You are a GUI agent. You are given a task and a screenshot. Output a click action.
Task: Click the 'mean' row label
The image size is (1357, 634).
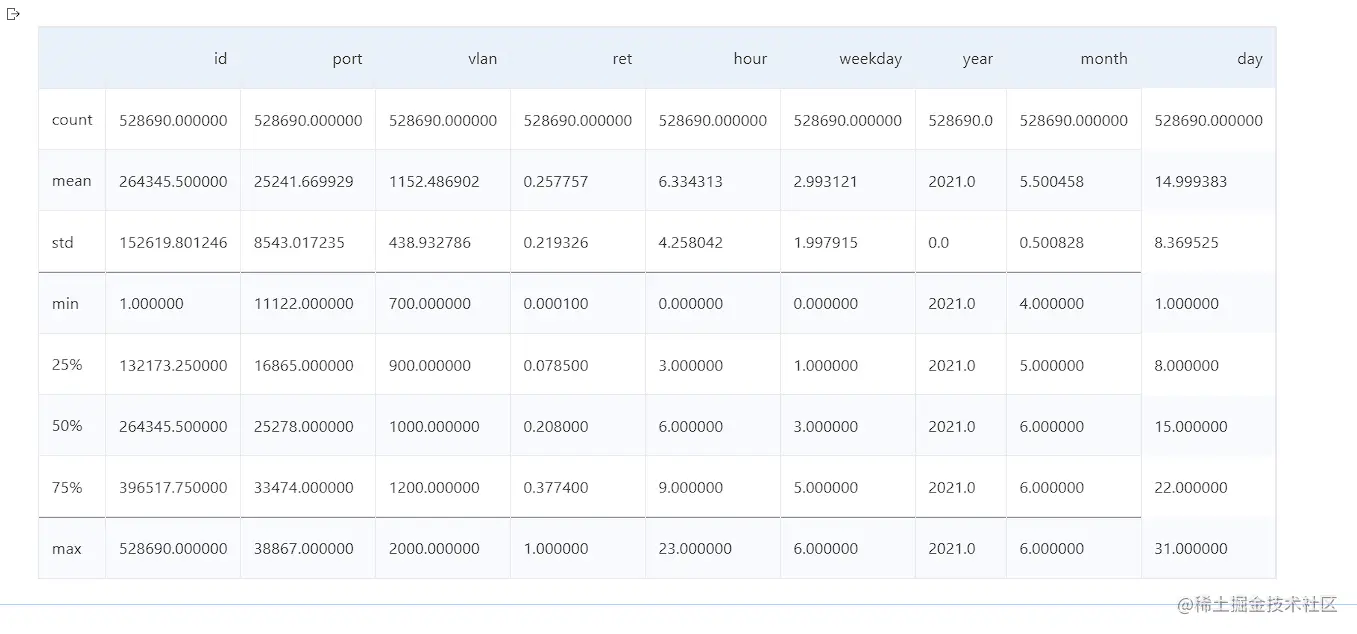point(71,181)
